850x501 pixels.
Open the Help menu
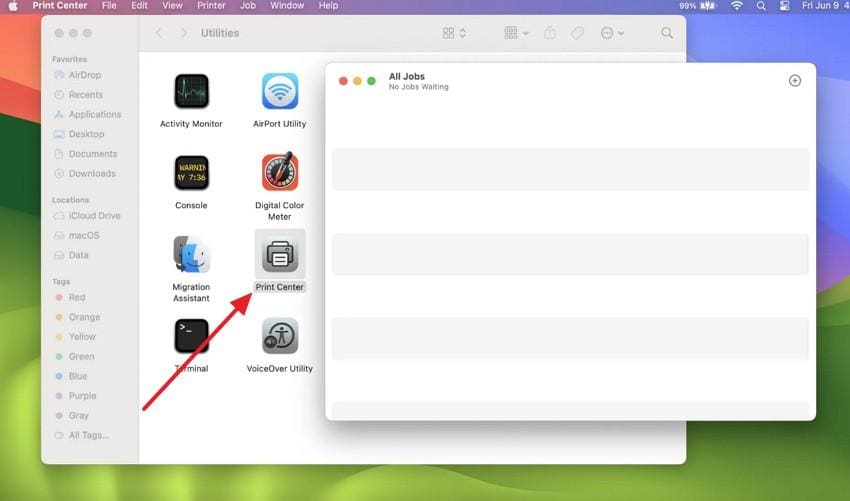coord(329,5)
